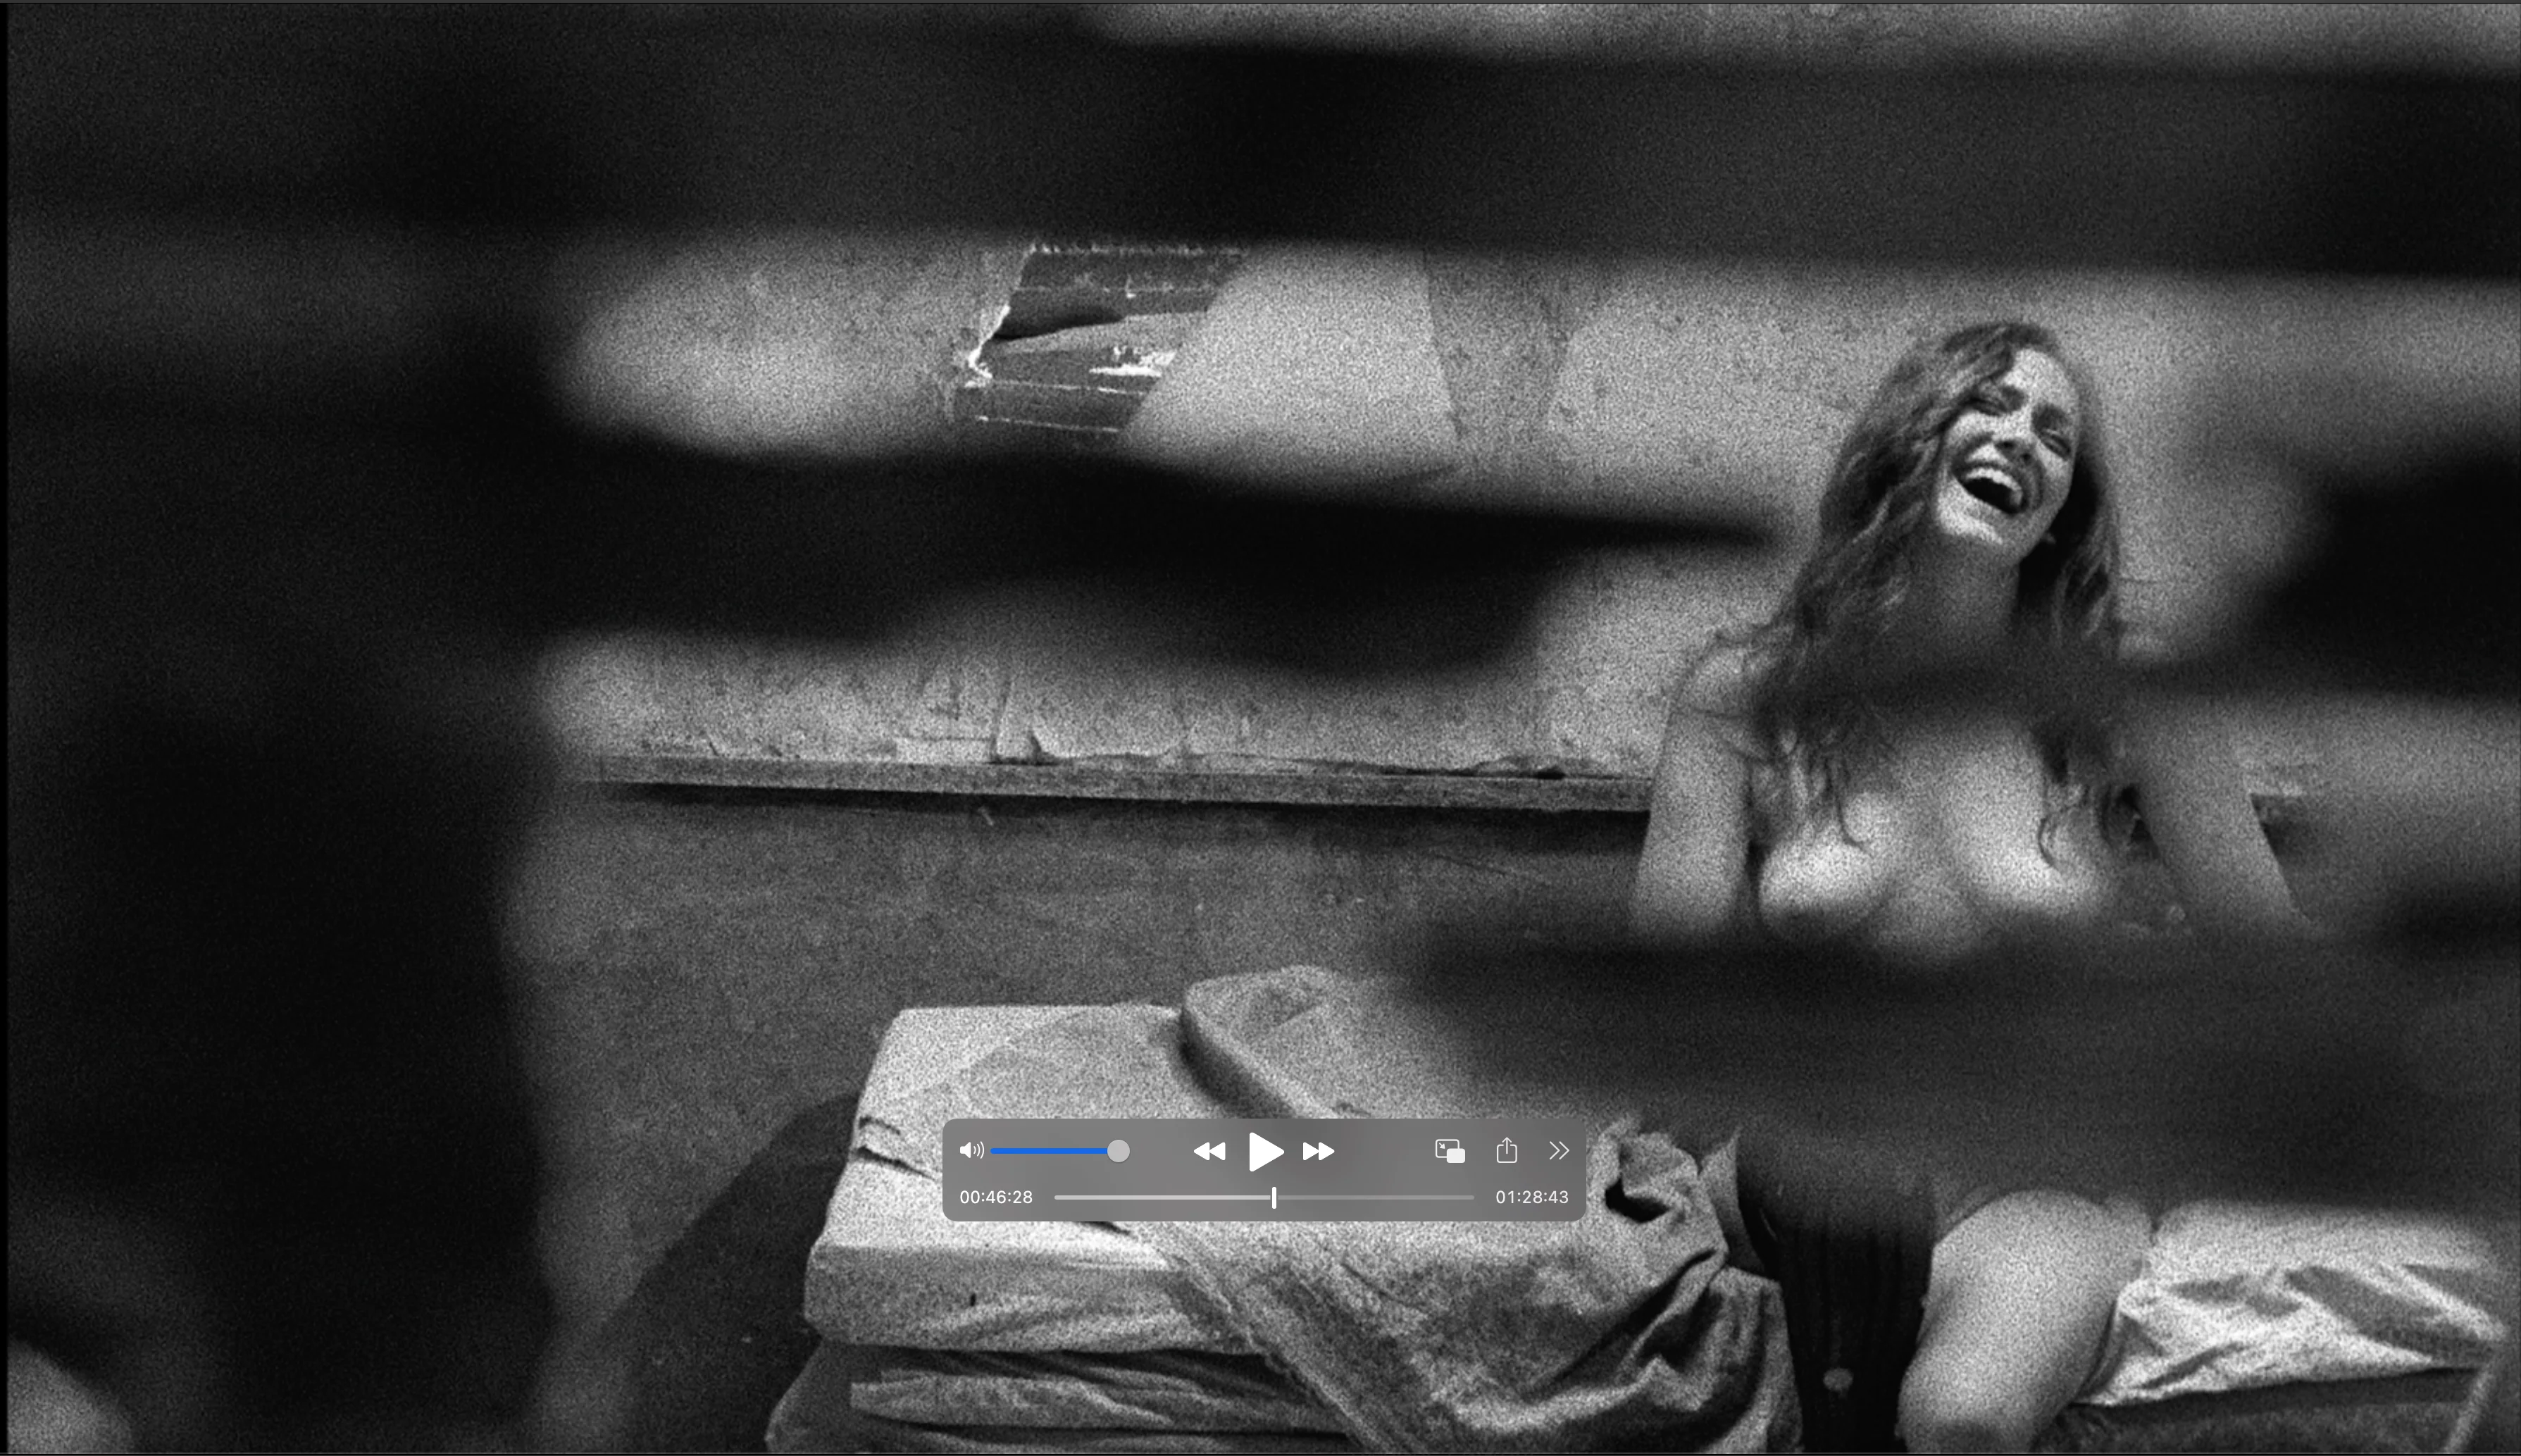Open the share menu icon
Screen dimensions: 2521x1456
(x=1507, y=1150)
